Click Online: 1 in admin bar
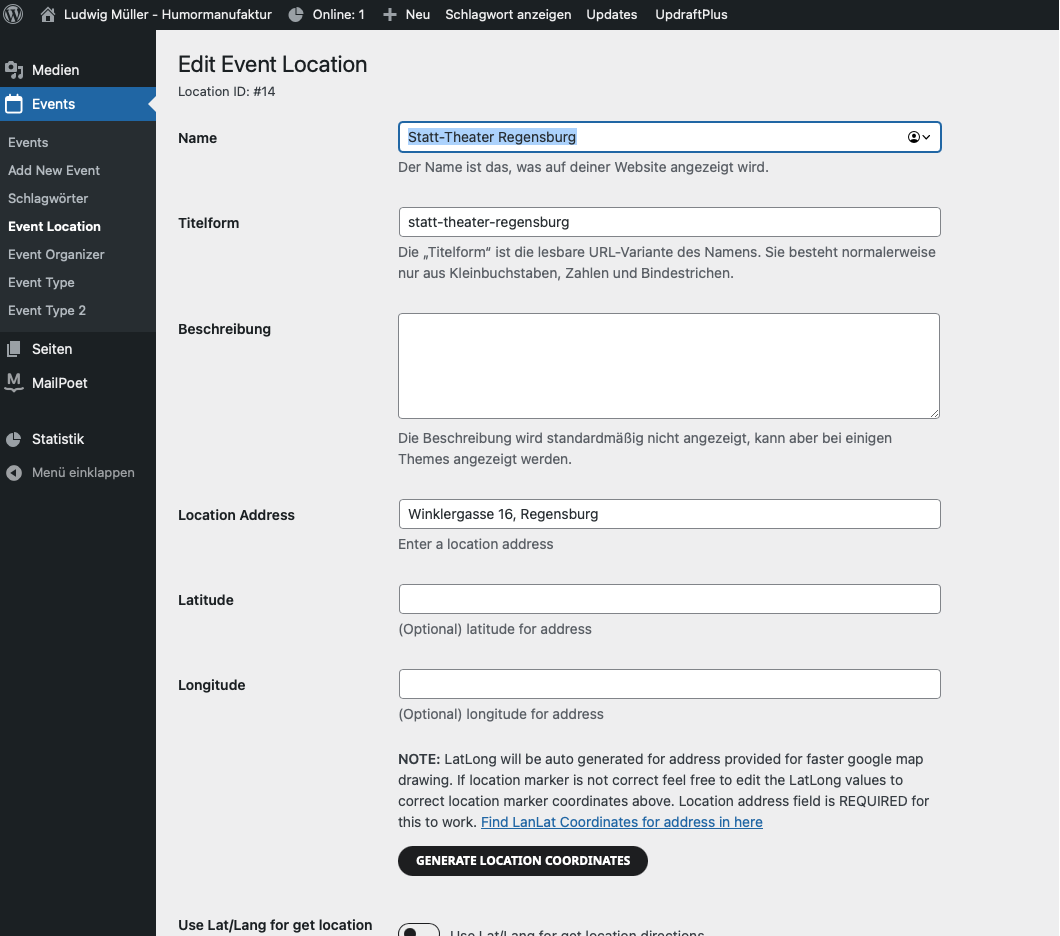This screenshot has height=936, width=1060. pyautogui.click(x=338, y=14)
